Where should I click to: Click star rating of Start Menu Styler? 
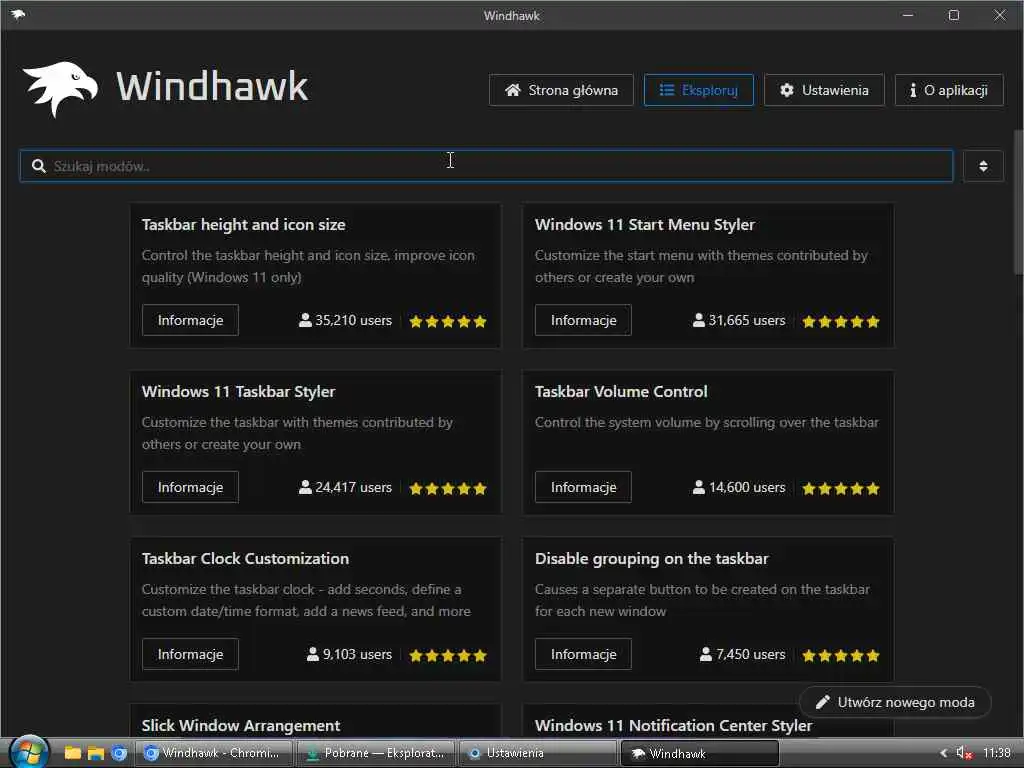click(x=841, y=321)
